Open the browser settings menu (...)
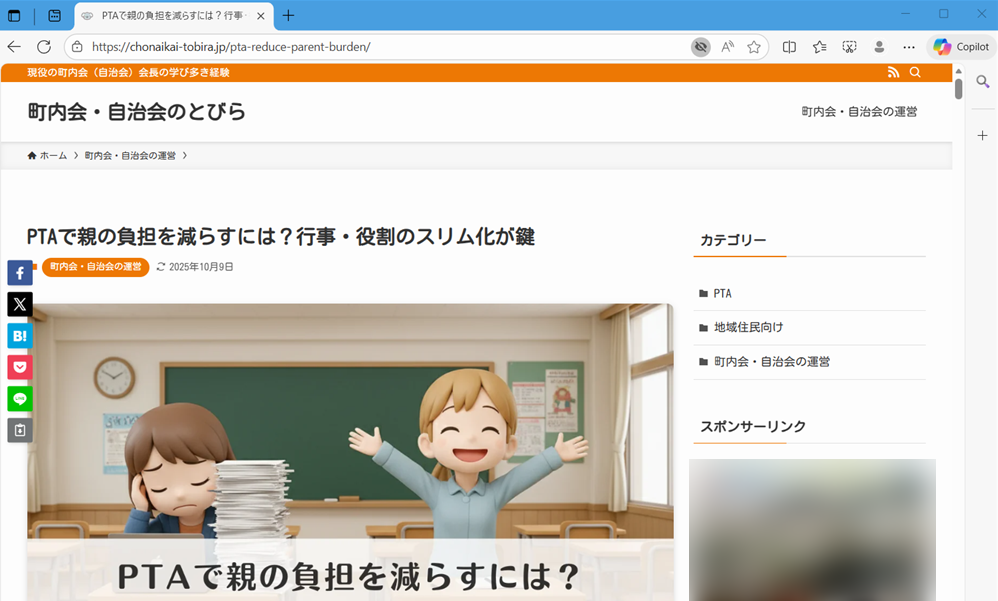Image resolution: width=998 pixels, height=601 pixels. (908, 46)
